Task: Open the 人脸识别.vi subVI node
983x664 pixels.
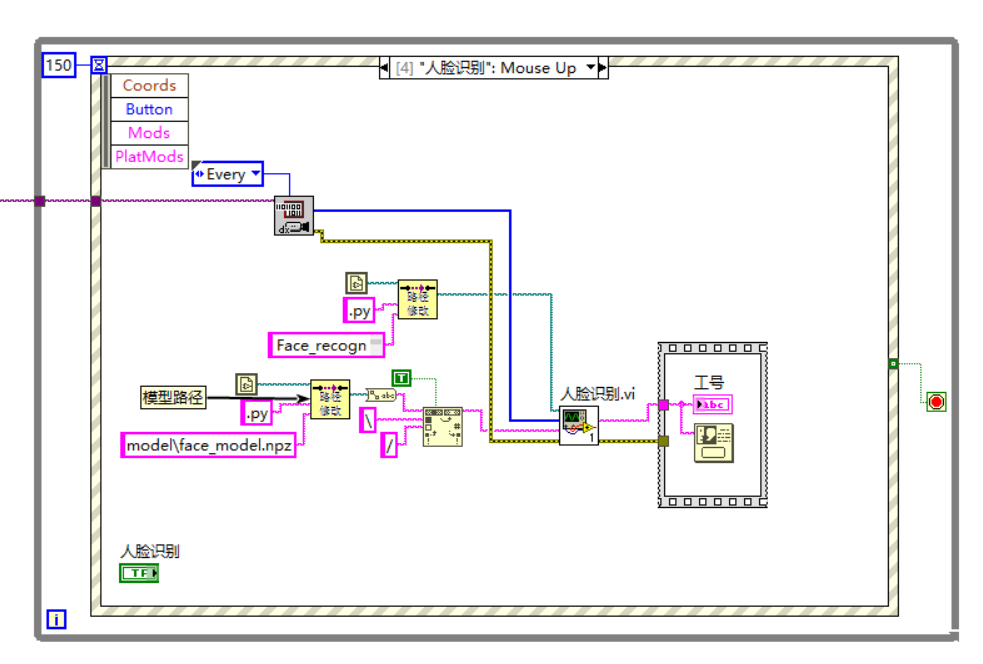Action: (580, 424)
